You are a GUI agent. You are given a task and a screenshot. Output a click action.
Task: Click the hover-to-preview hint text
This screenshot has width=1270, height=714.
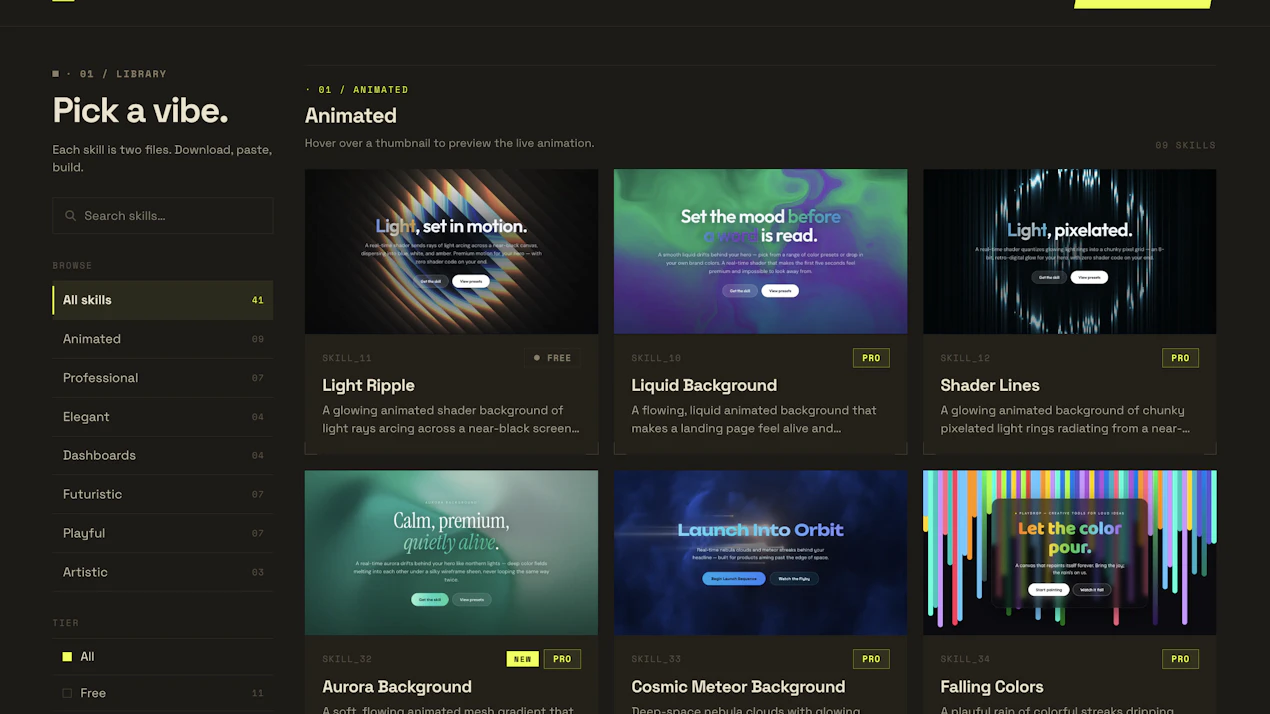click(x=449, y=143)
